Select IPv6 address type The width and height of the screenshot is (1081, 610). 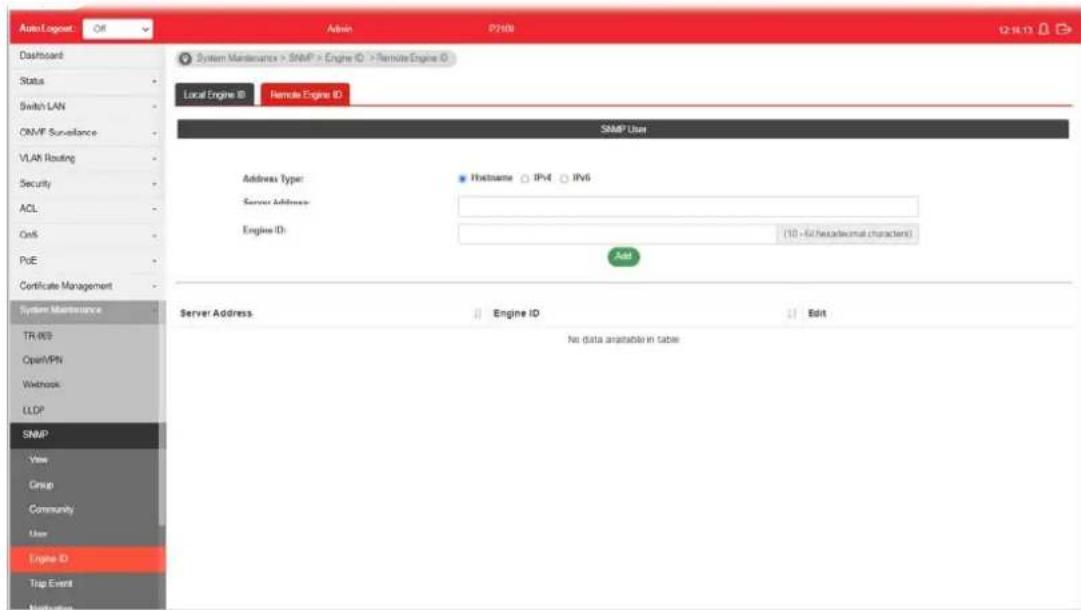point(564,179)
